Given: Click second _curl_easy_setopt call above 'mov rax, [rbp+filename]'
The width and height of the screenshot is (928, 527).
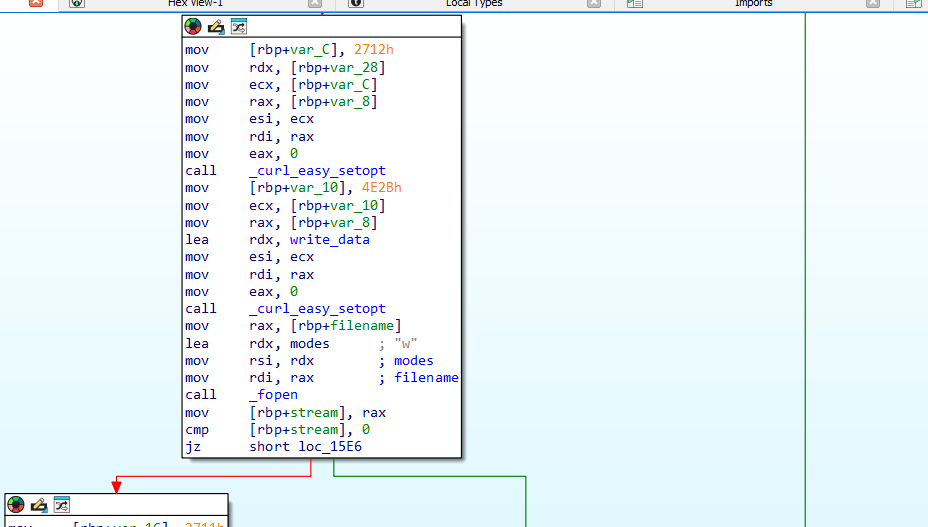Looking at the screenshot, I should [317, 309].
